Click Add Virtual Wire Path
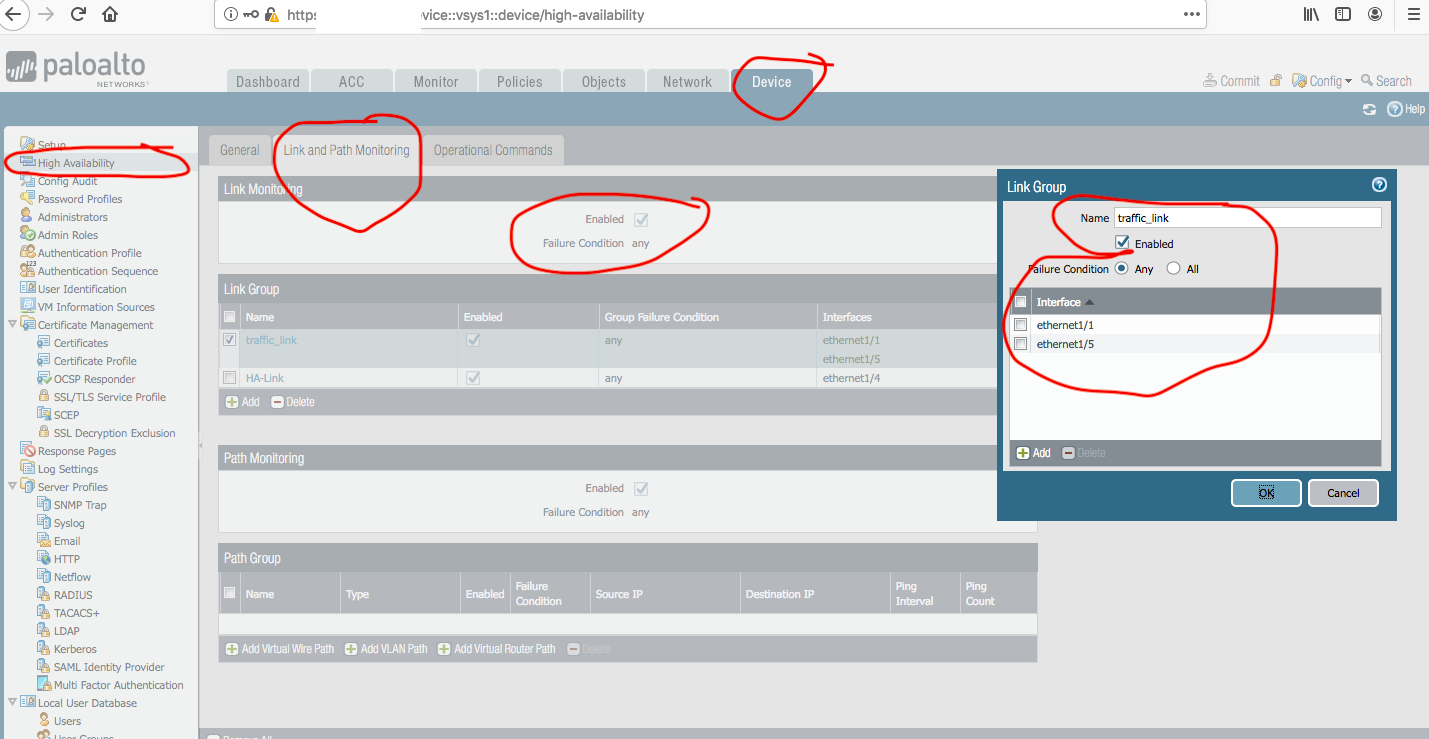 click(x=279, y=649)
